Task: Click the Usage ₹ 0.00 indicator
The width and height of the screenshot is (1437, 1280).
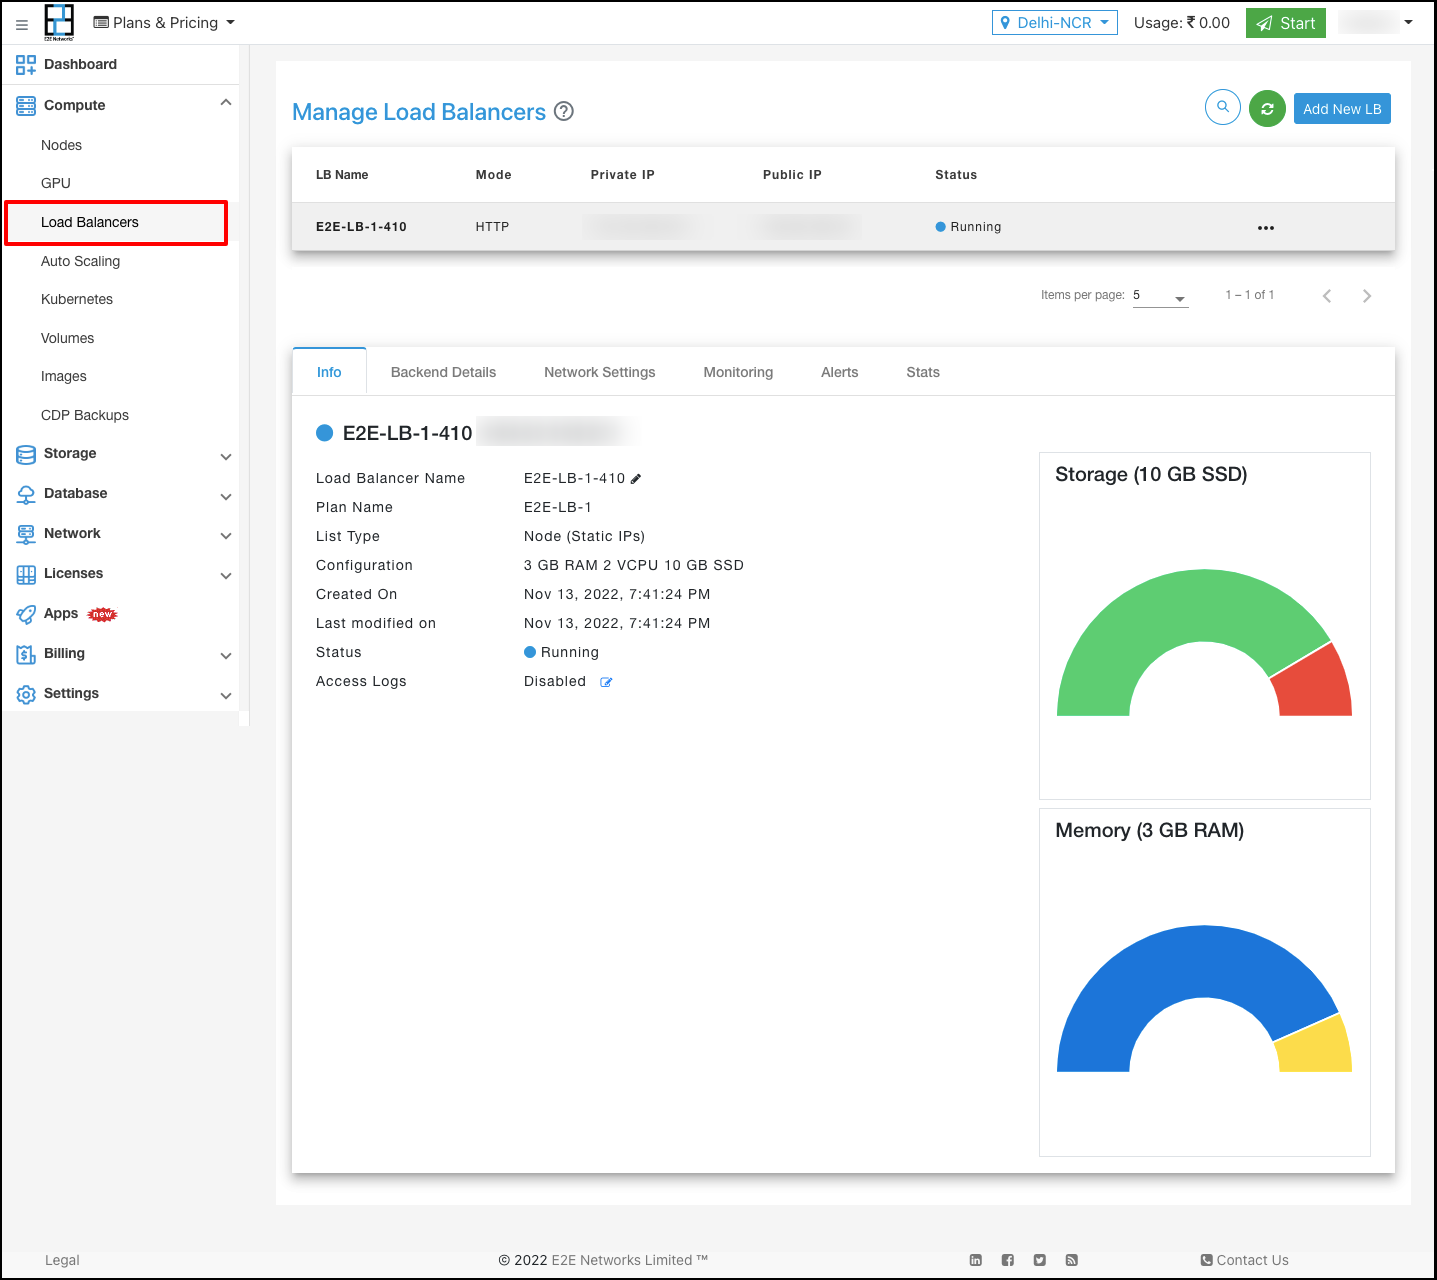Action: click(1182, 23)
